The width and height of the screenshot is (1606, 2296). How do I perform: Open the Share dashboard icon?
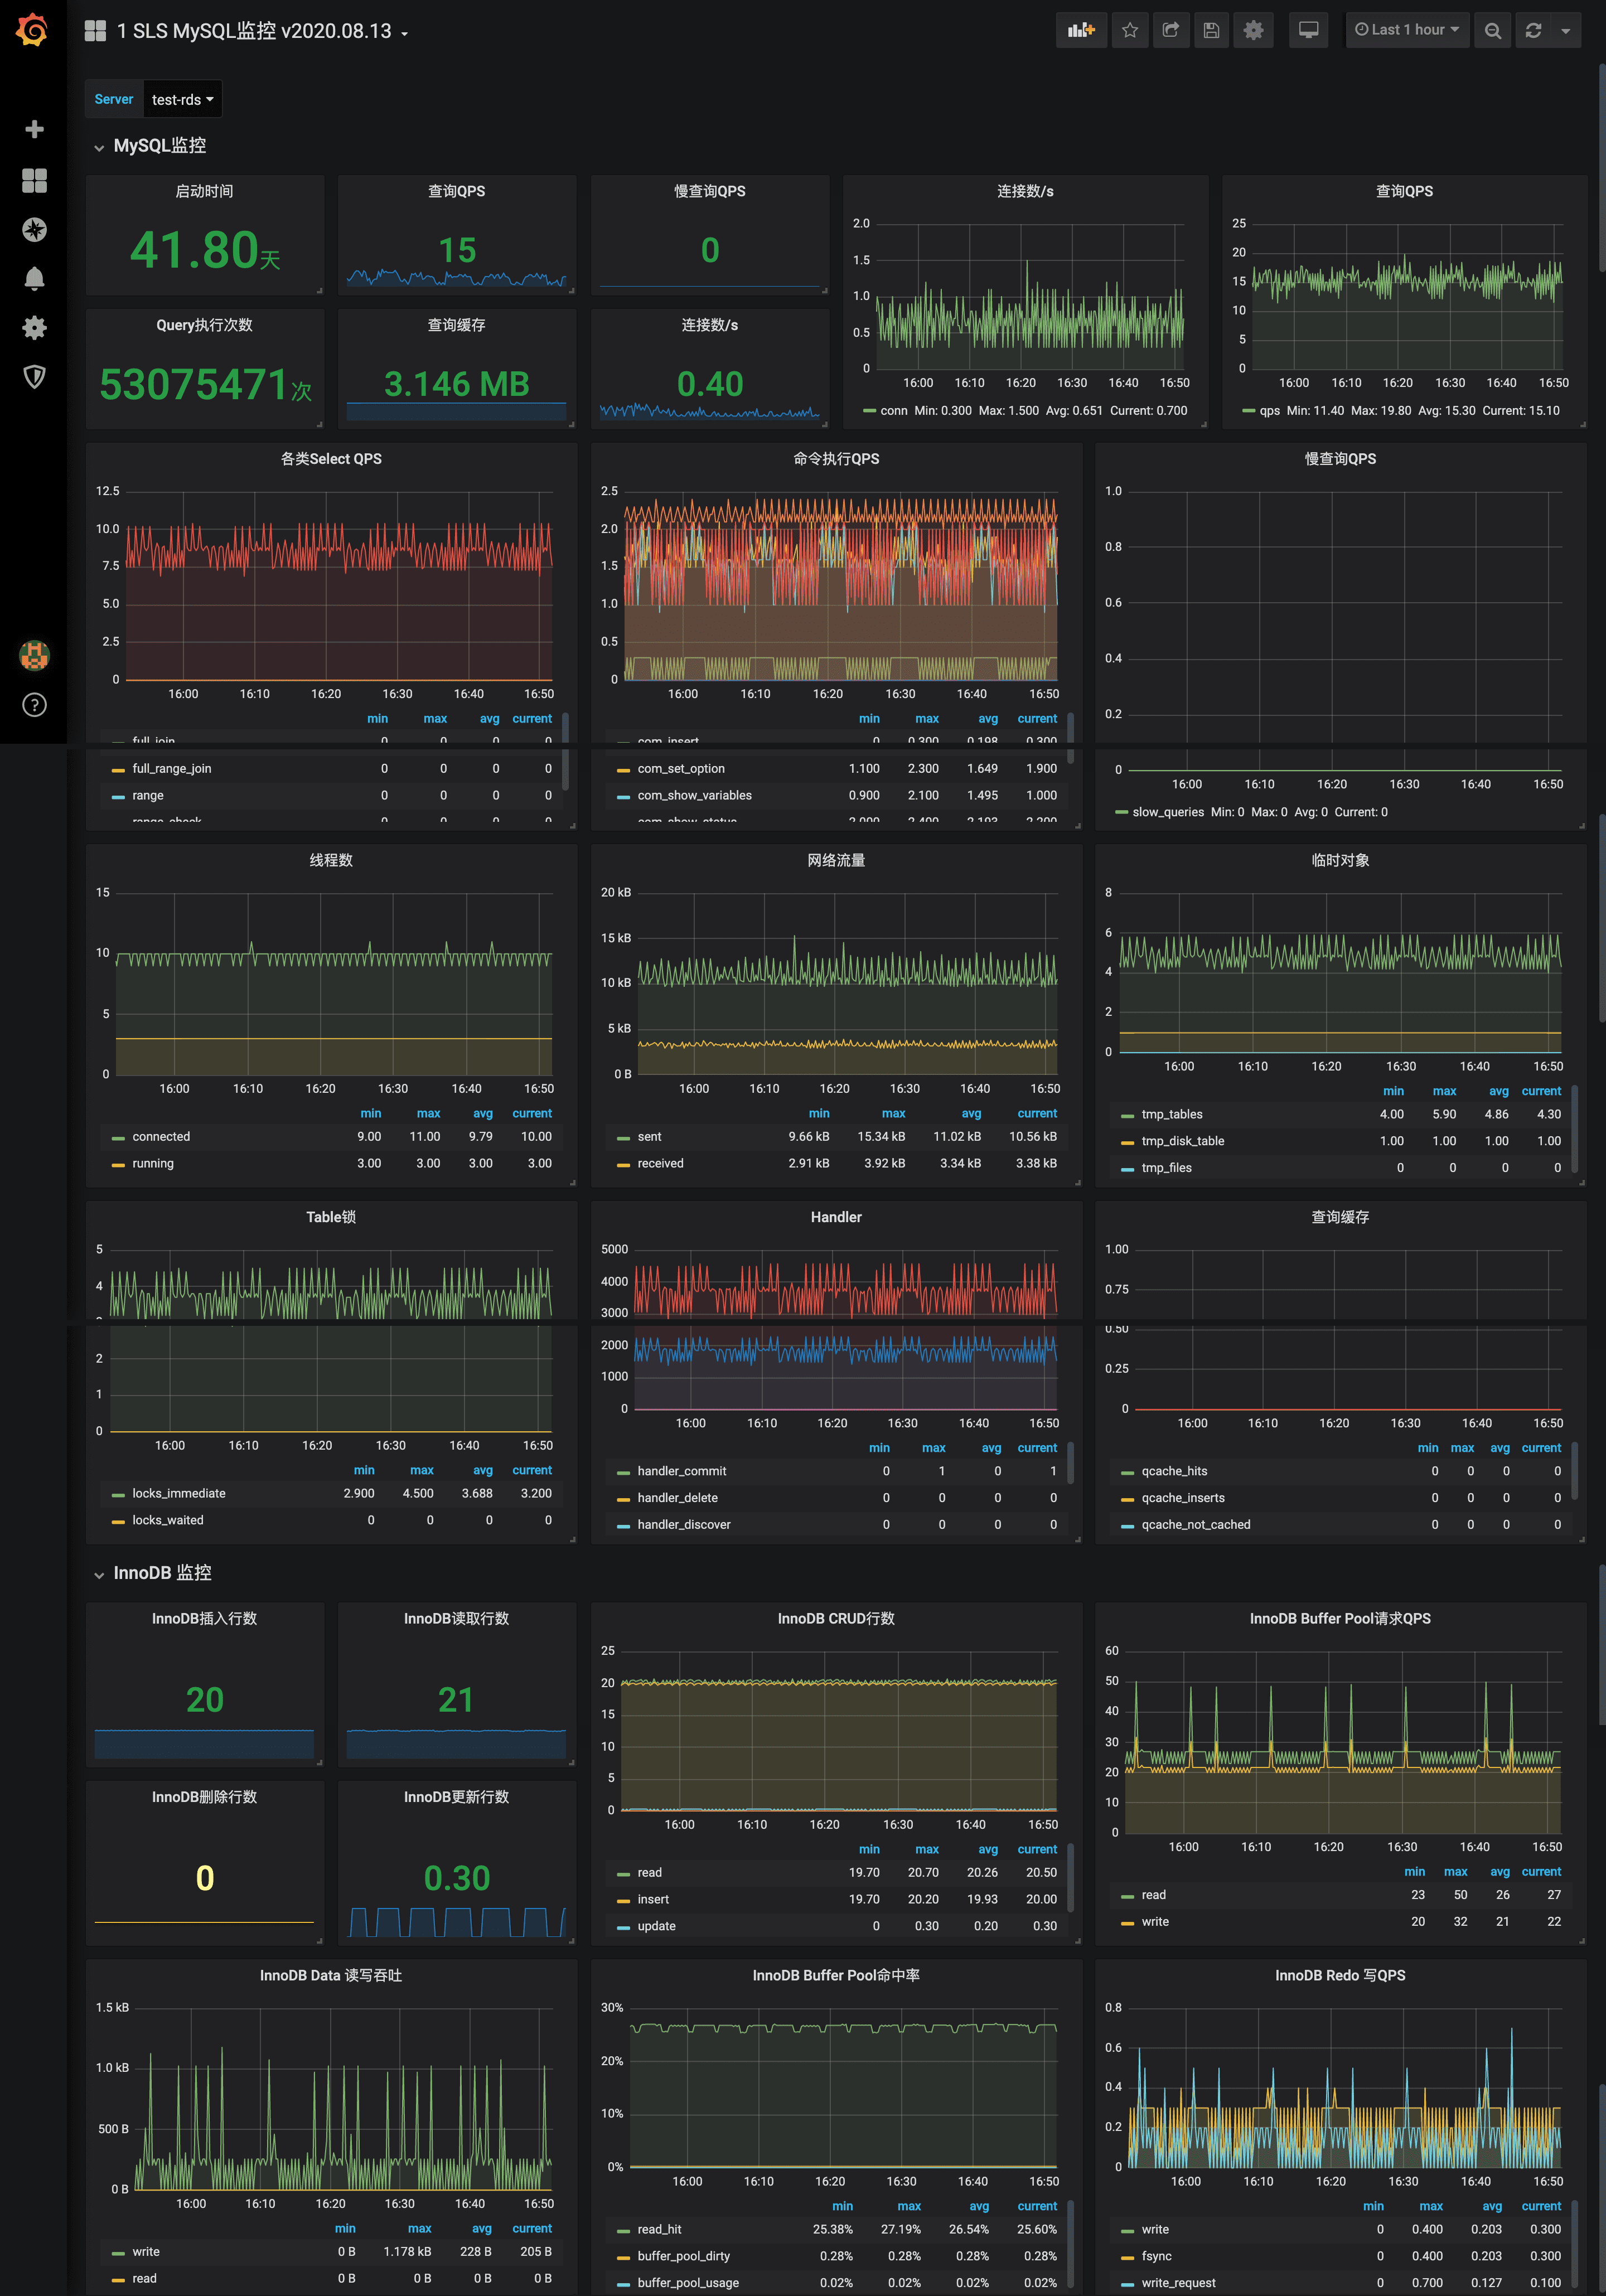[x=1170, y=30]
